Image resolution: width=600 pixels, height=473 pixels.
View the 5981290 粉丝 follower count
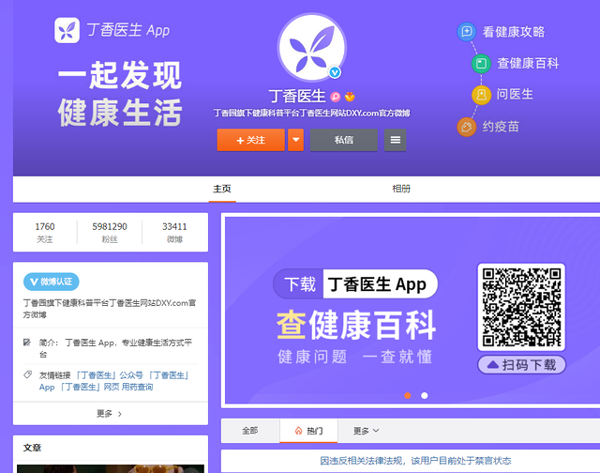(x=109, y=232)
